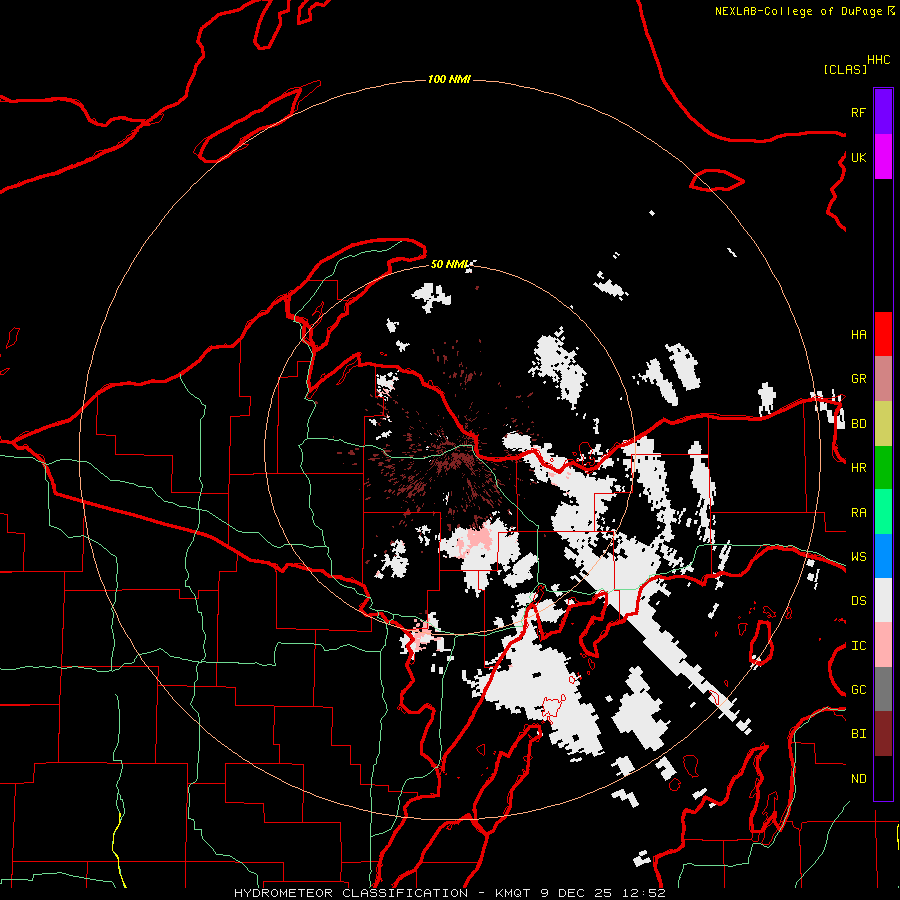This screenshot has width=900, height=900.
Task: Click the IC pink legend swatch
Action: (883, 645)
